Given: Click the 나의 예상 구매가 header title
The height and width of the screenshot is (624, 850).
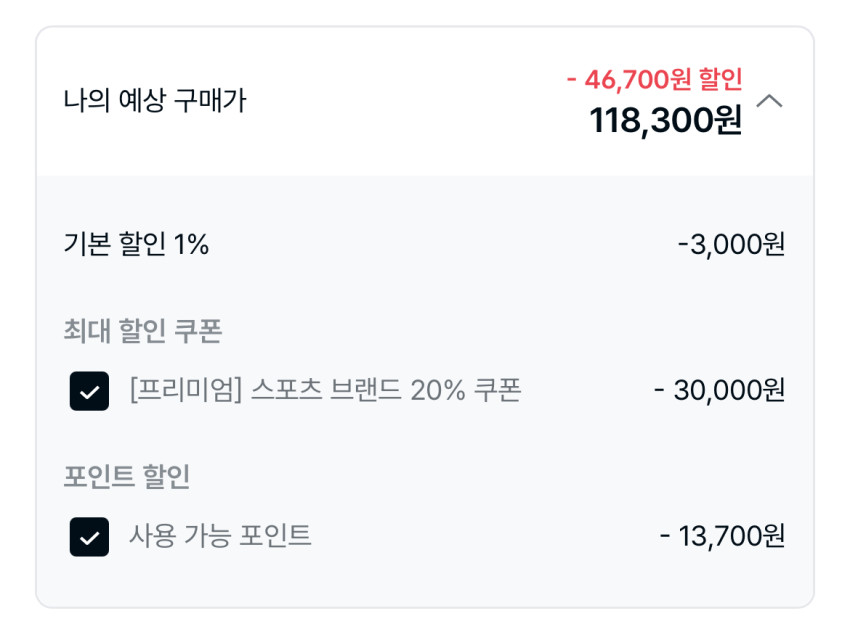Looking at the screenshot, I should (154, 101).
